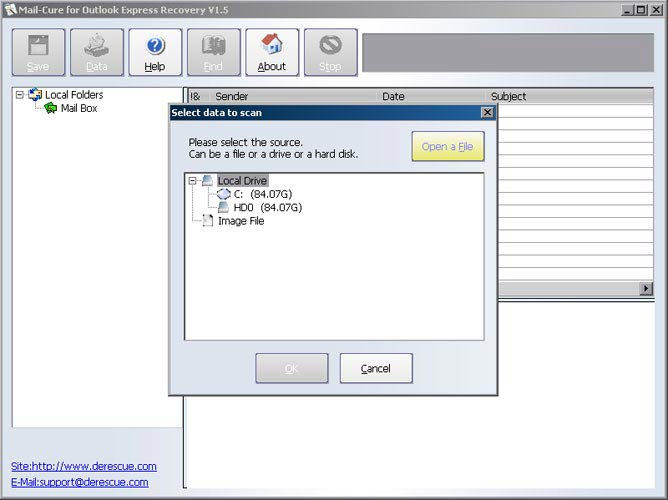Open Help from the toolbar
The width and height of the screenshot is (668, 500).
click(x=155, y=52)
